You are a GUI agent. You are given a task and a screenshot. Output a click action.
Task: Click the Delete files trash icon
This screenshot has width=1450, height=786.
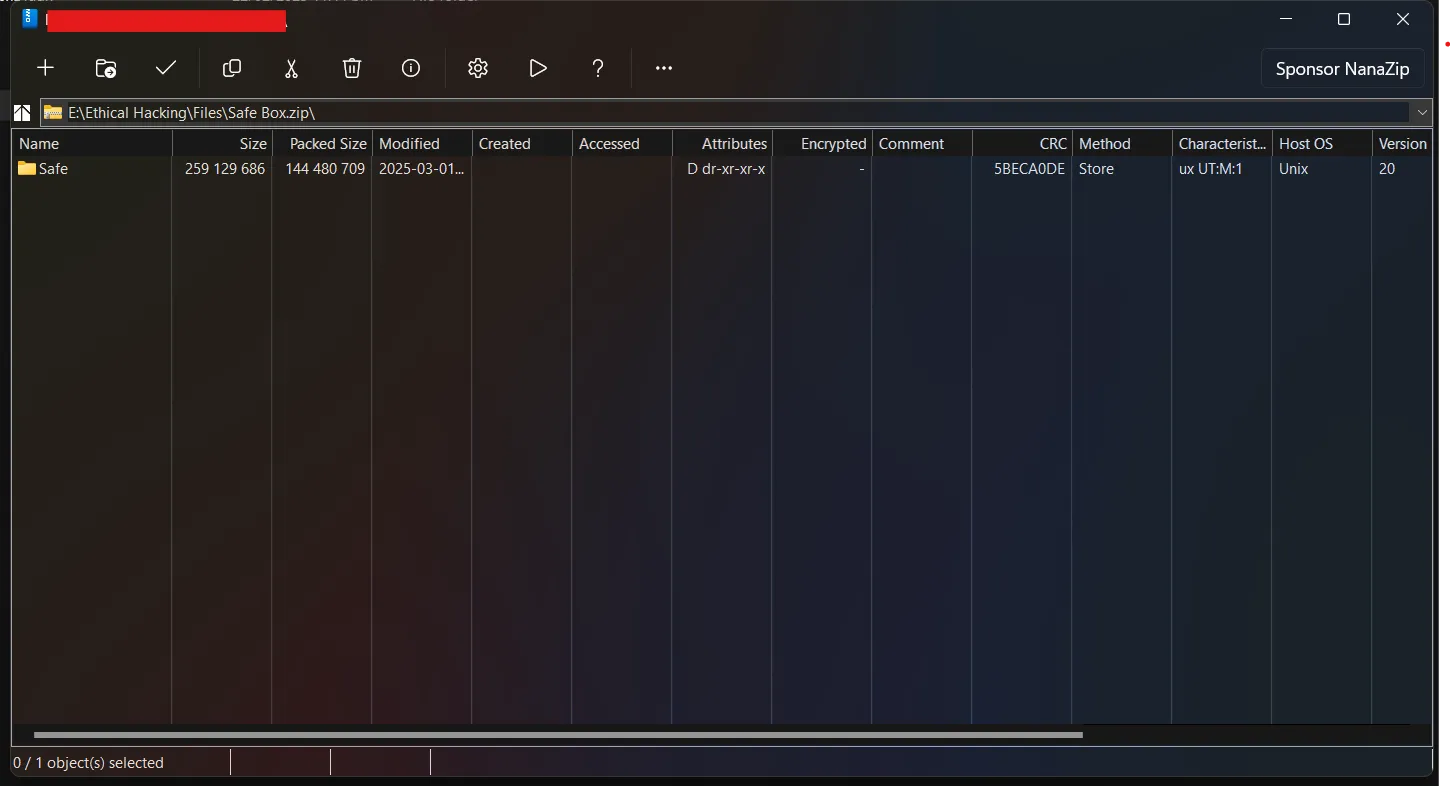pos(351,68)
